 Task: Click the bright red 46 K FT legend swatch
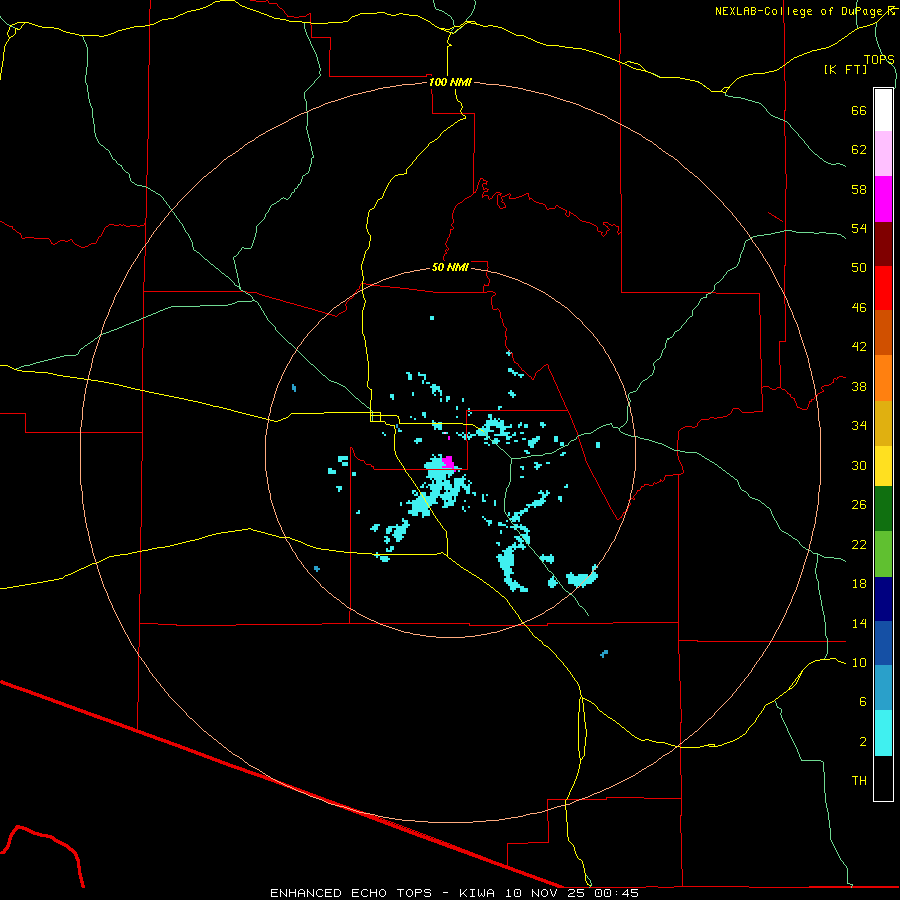coord(883,288)
